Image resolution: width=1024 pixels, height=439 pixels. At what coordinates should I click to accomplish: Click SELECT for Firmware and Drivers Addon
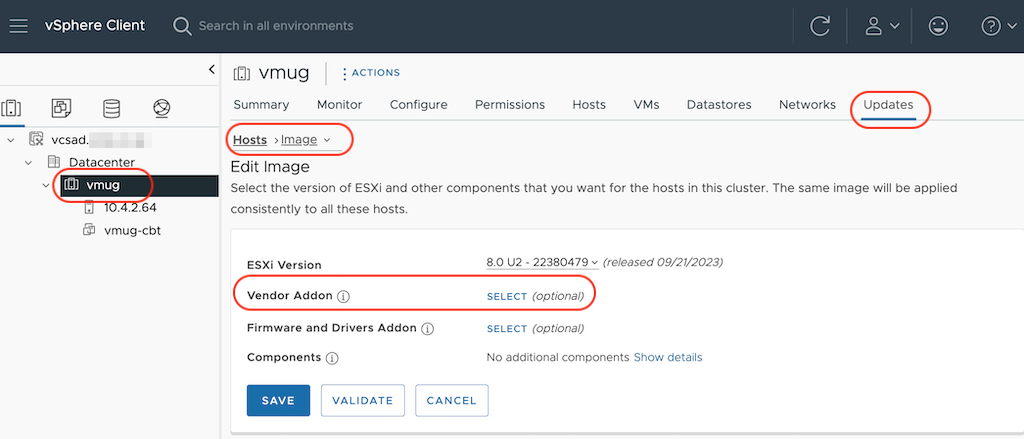click(507, 329)
